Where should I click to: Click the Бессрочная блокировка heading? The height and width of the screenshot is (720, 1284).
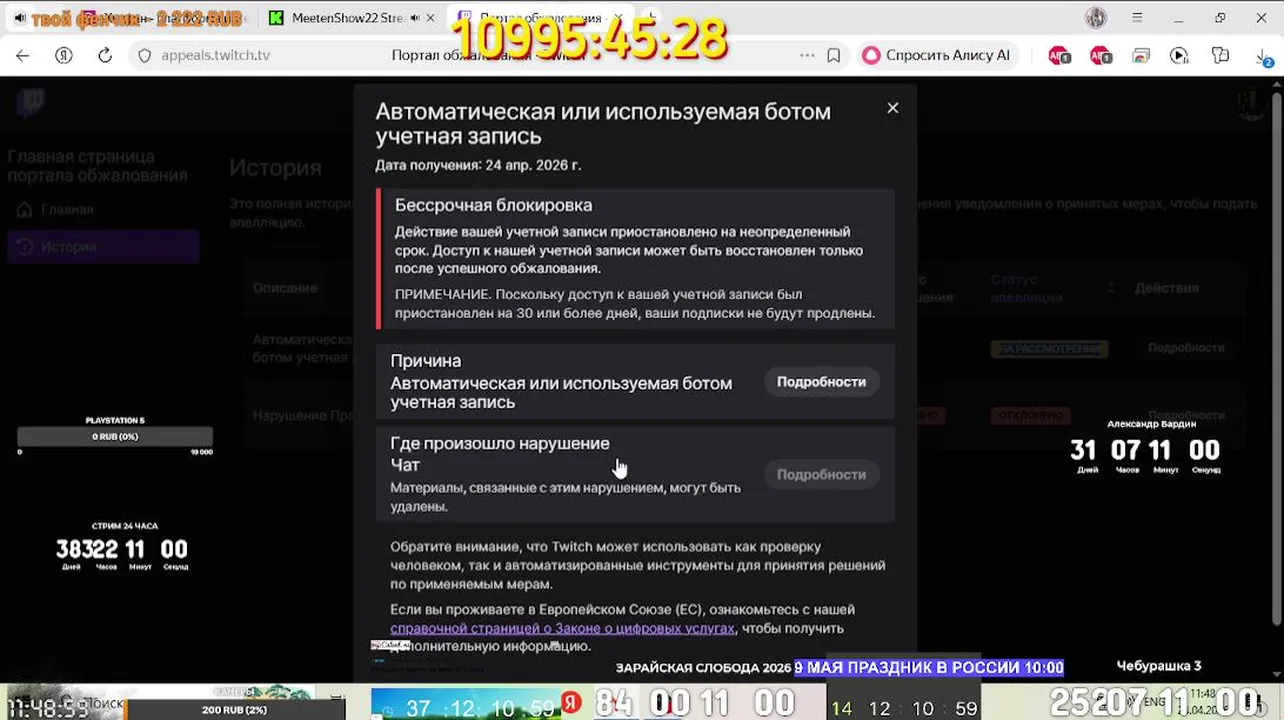coord(493,205)
